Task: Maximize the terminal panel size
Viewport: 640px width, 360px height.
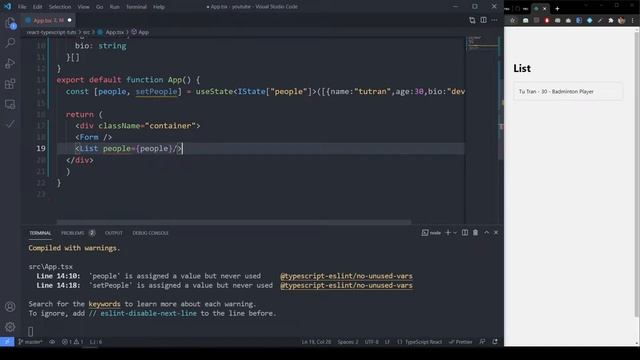Action: (487, 233)
